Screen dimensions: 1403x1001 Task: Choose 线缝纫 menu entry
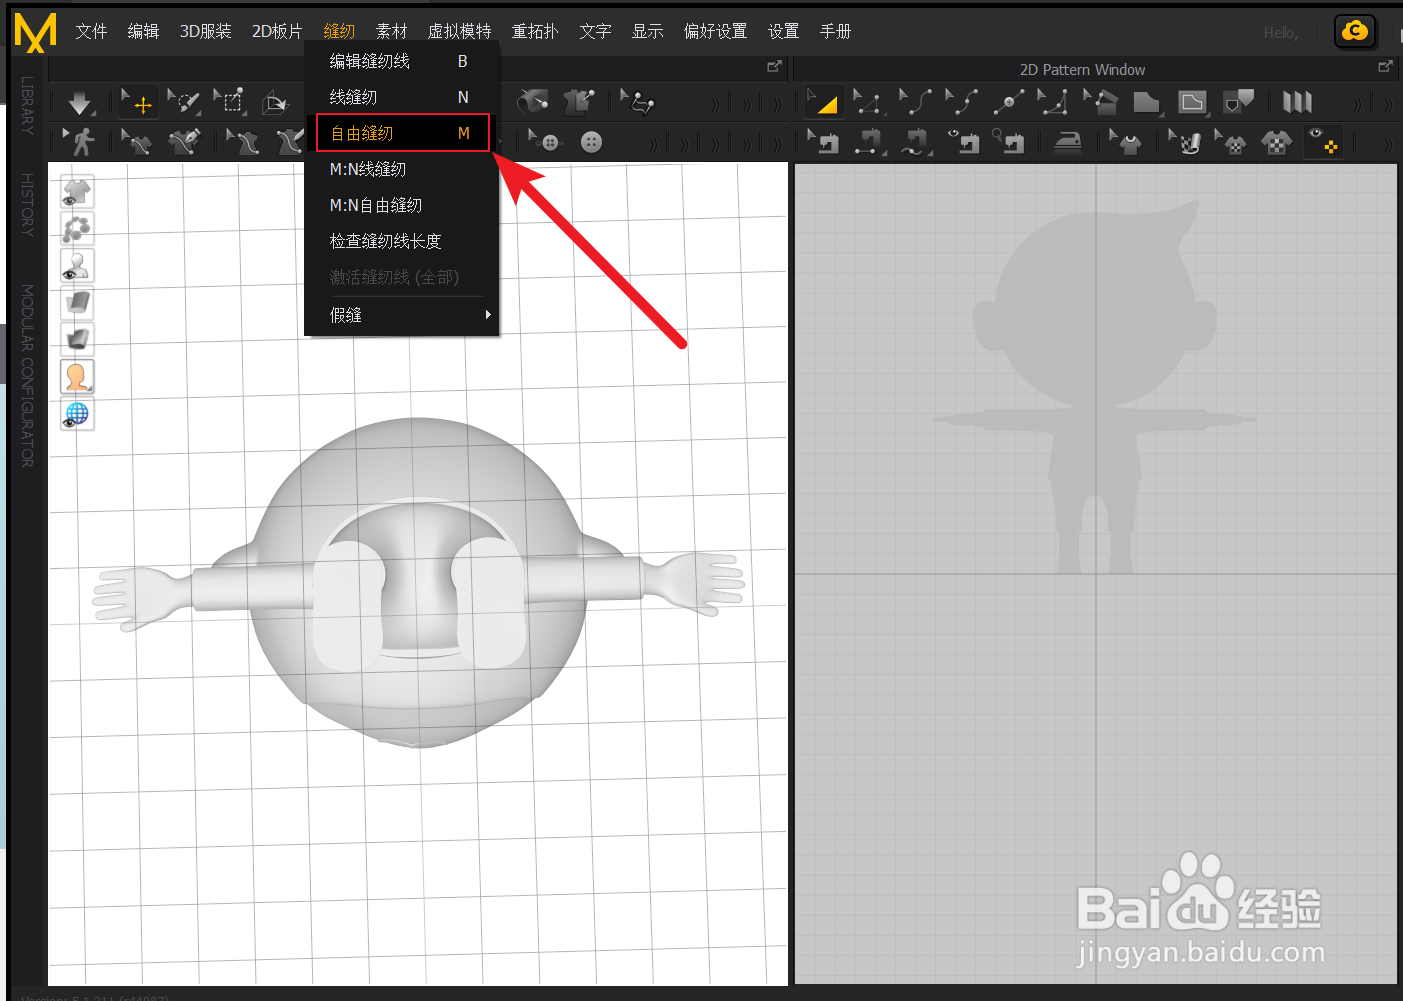pyautogui.click(x=401, y=97)
